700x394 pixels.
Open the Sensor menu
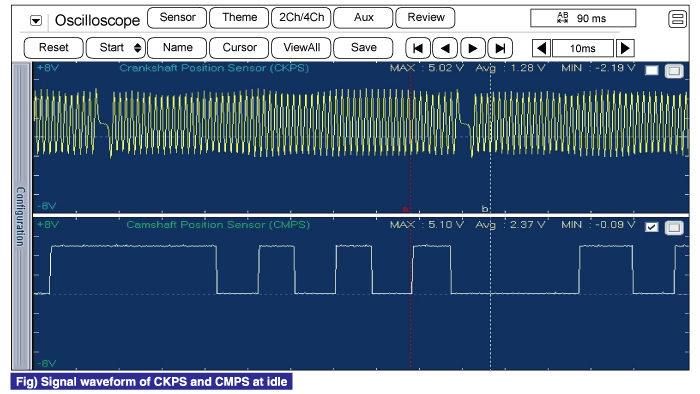(177, 18)
